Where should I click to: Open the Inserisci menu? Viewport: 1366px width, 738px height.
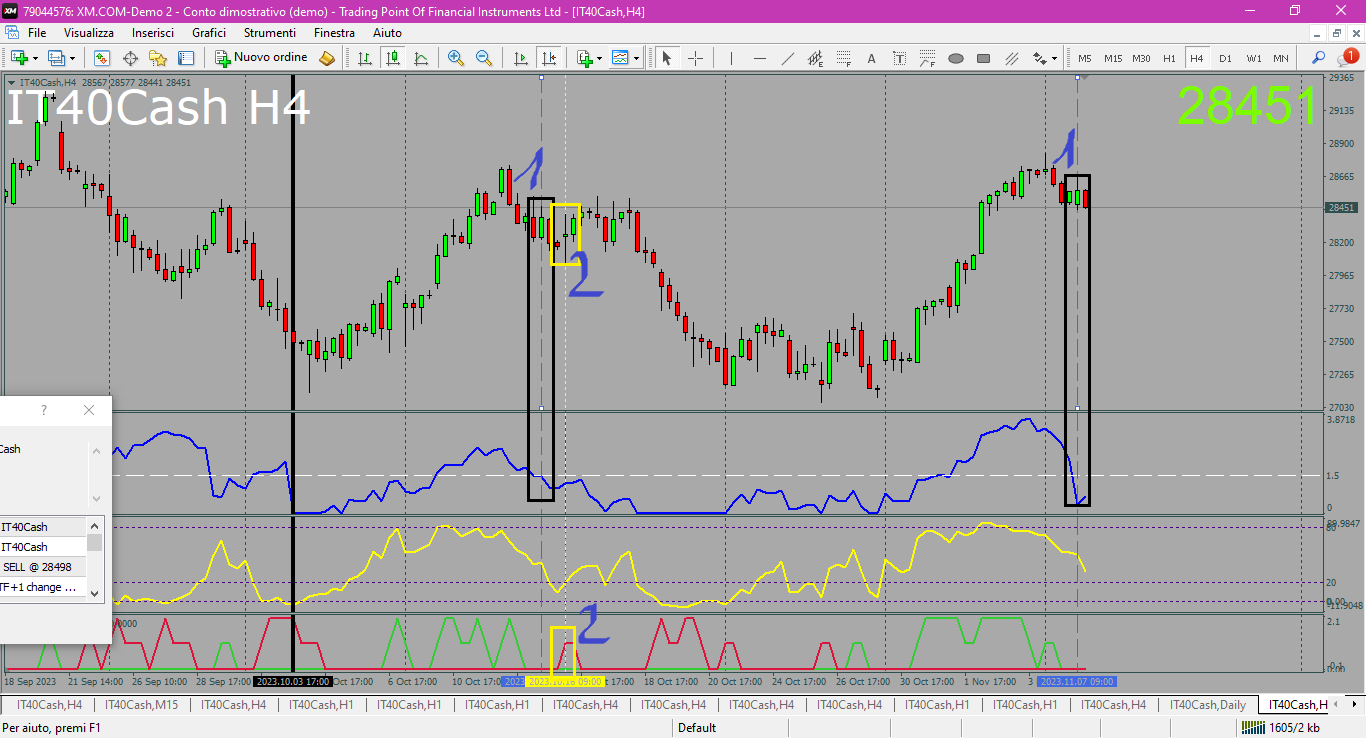(x=153, y=33)
